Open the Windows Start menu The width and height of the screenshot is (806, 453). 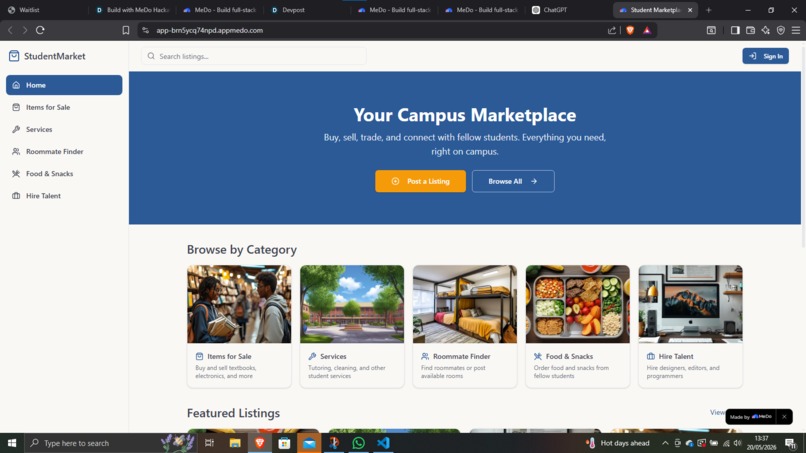tap(12, 443)
